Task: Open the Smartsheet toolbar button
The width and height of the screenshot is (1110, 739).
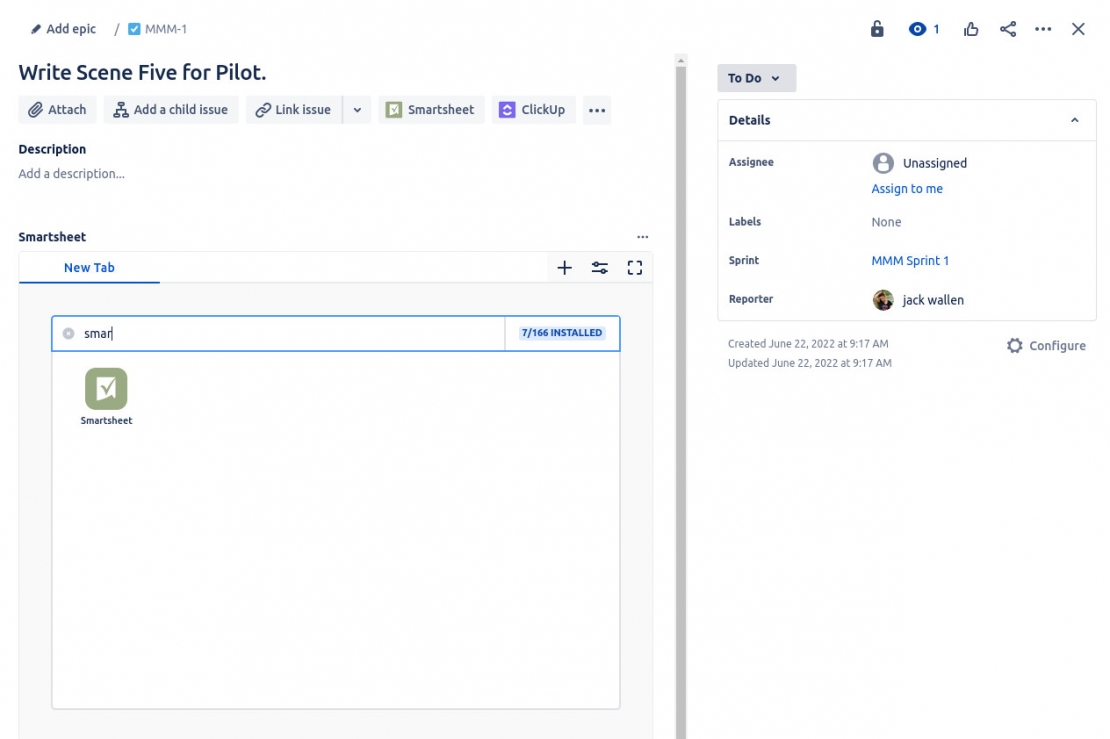Action: tap(431, 109)
